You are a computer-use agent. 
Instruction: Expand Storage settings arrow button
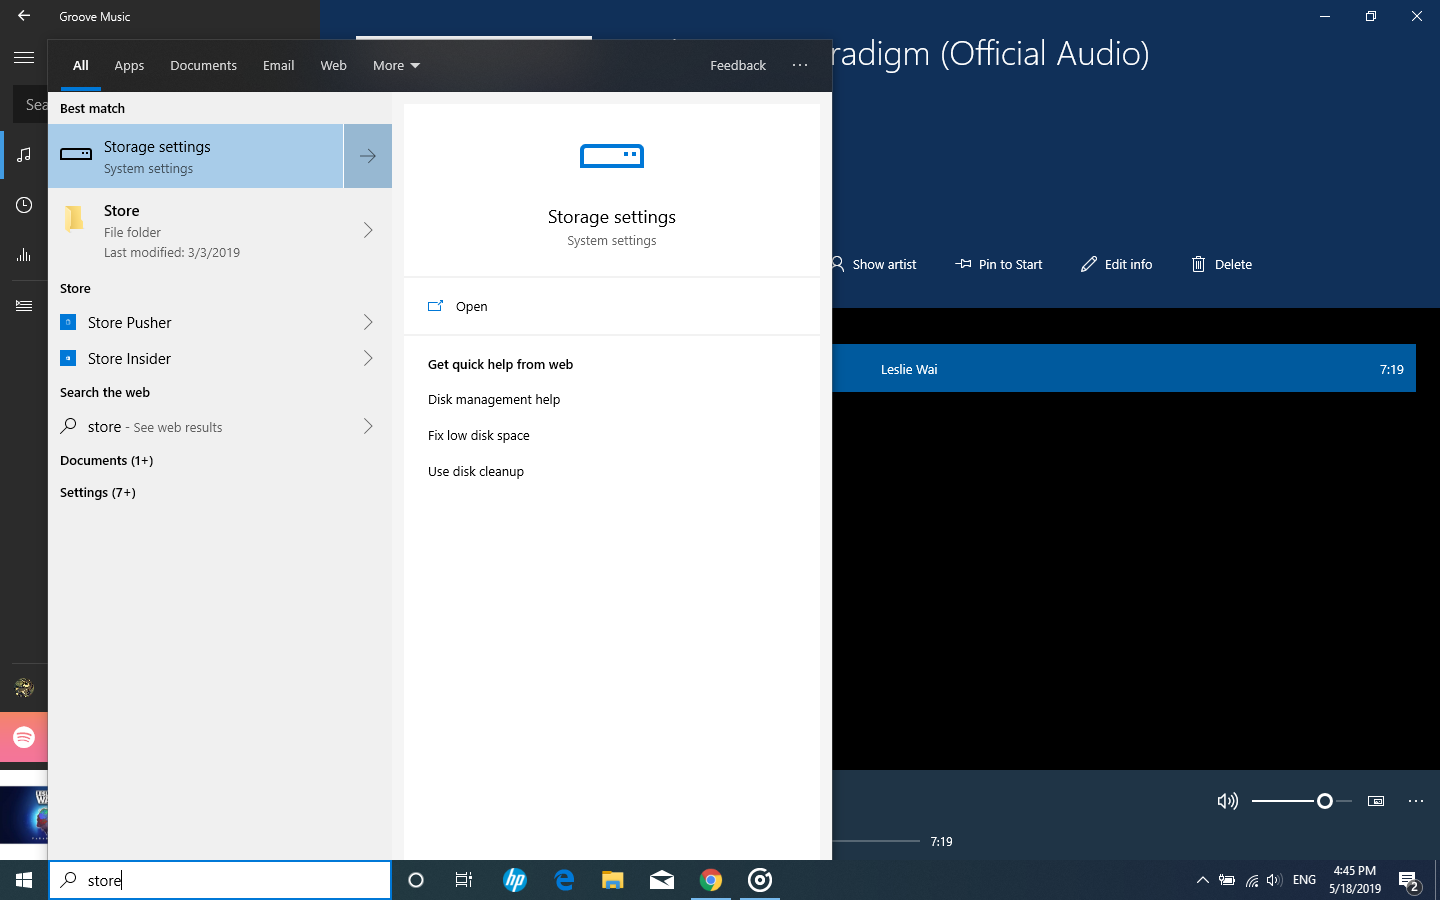[368, 156]
